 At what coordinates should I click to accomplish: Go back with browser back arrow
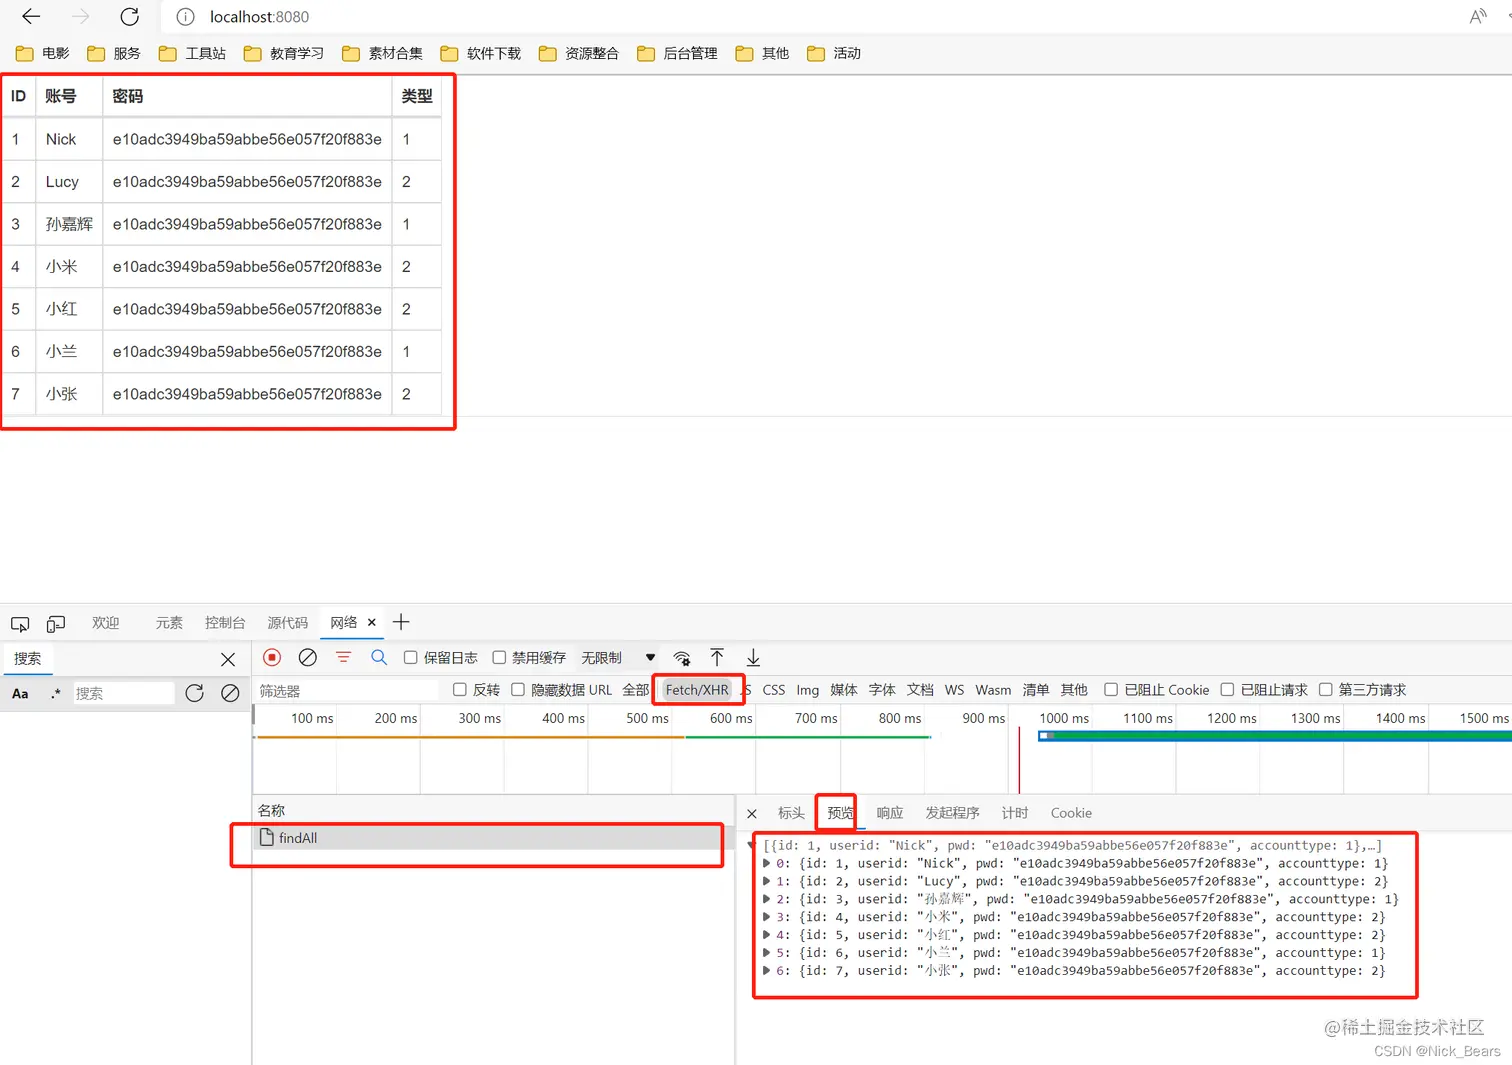[x=31, y=17]
